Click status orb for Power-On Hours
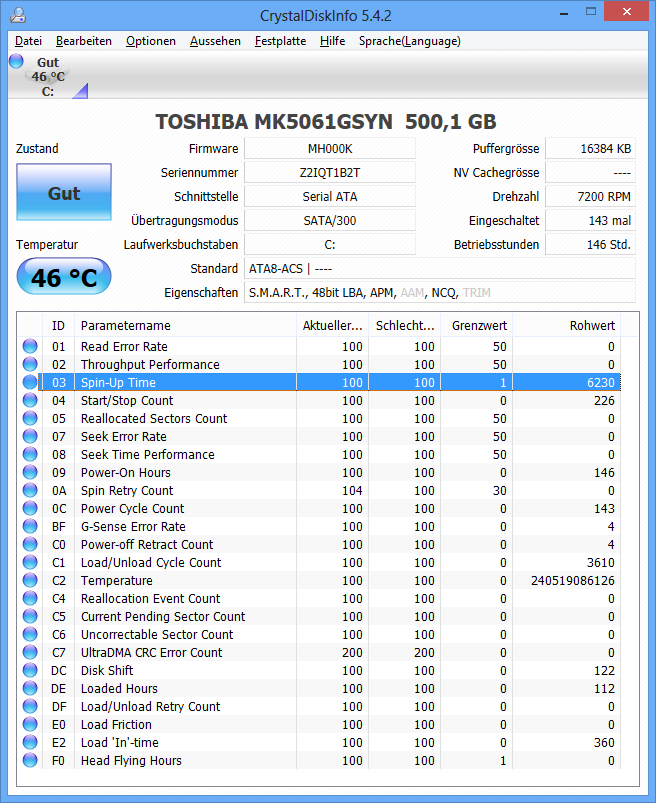This screenshot has width=656, height=803. (x=30, y=472)
